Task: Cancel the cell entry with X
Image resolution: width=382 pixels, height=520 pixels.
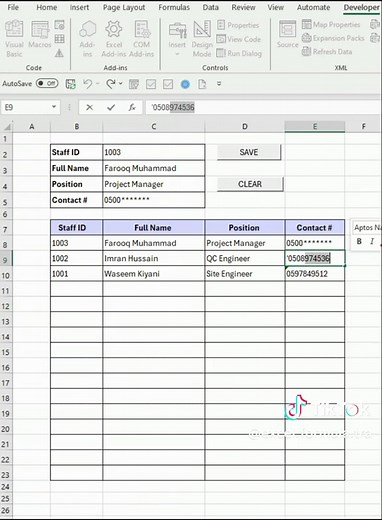Action: coord(89,107)
